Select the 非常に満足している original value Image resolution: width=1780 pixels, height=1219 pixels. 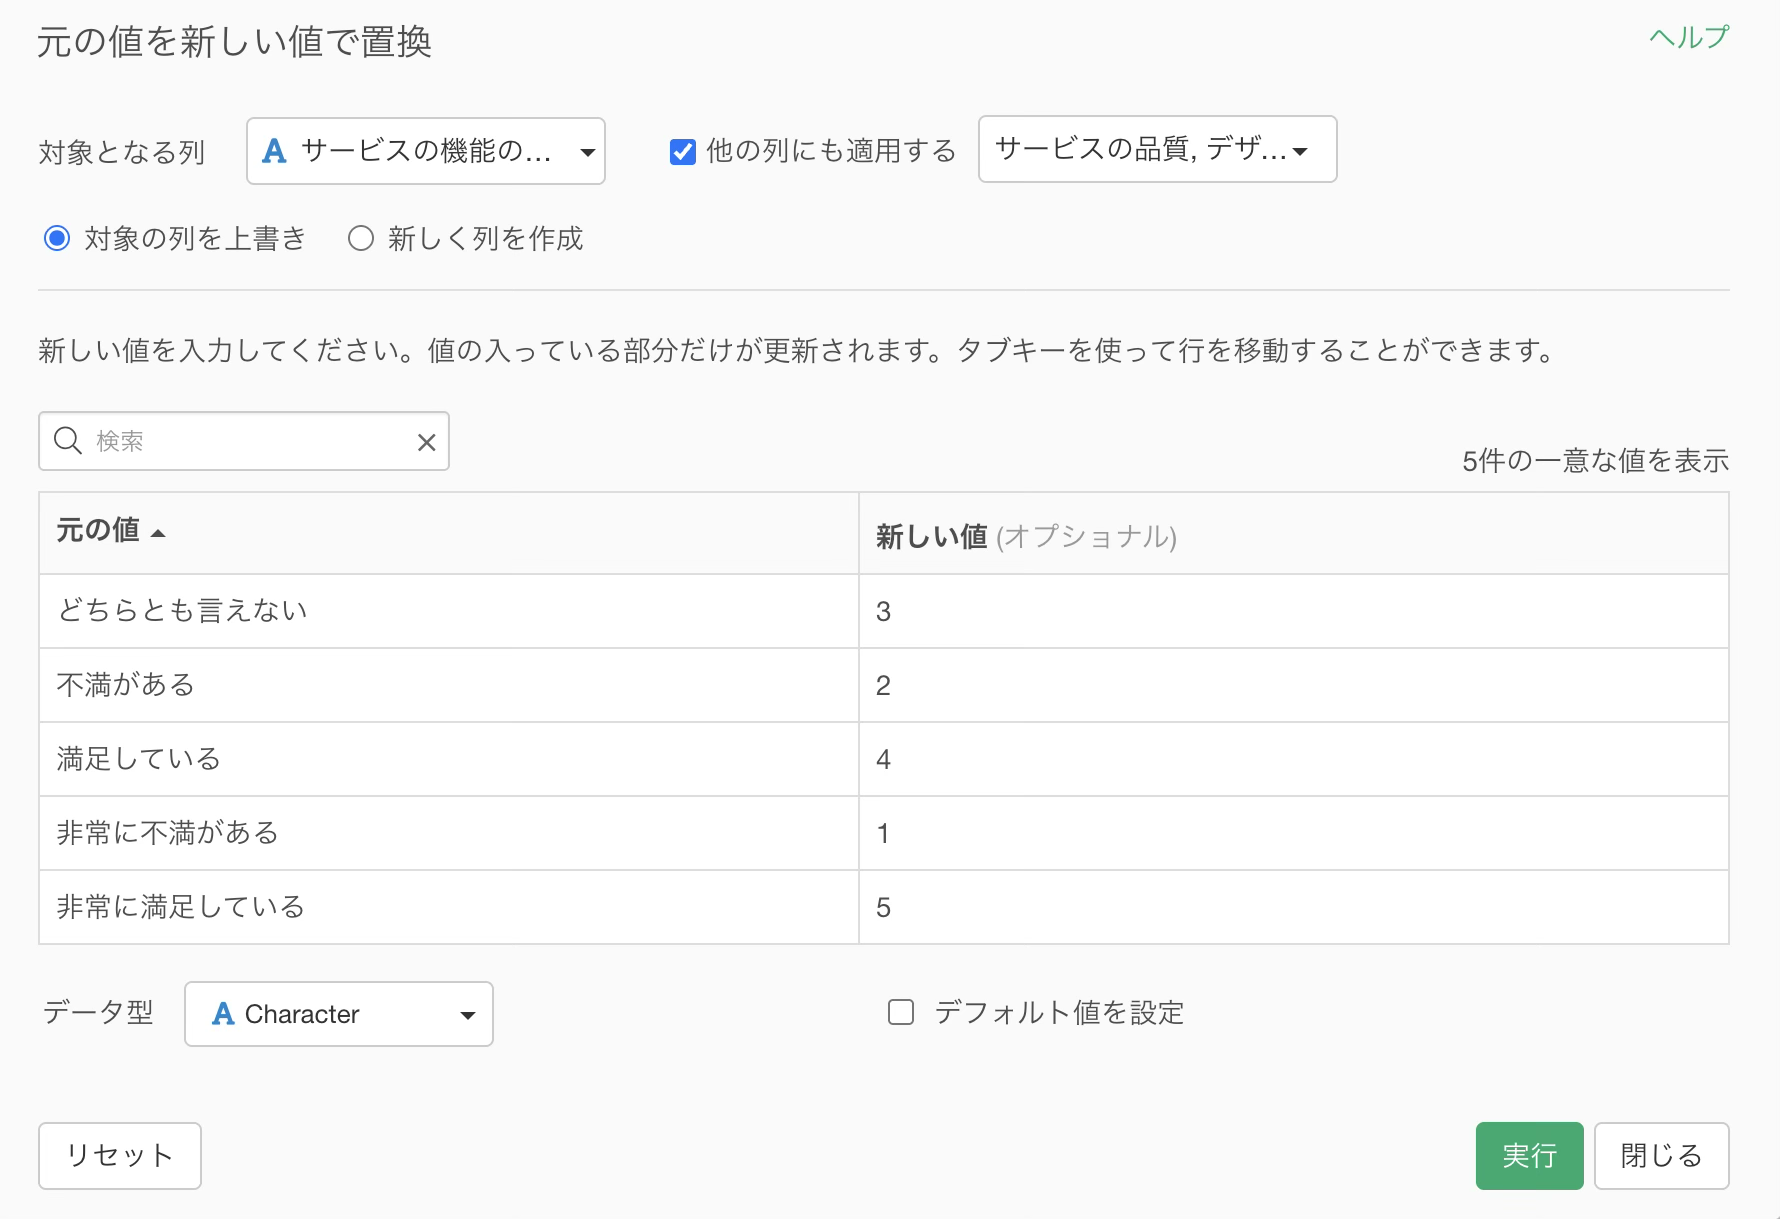pos(449,907)
